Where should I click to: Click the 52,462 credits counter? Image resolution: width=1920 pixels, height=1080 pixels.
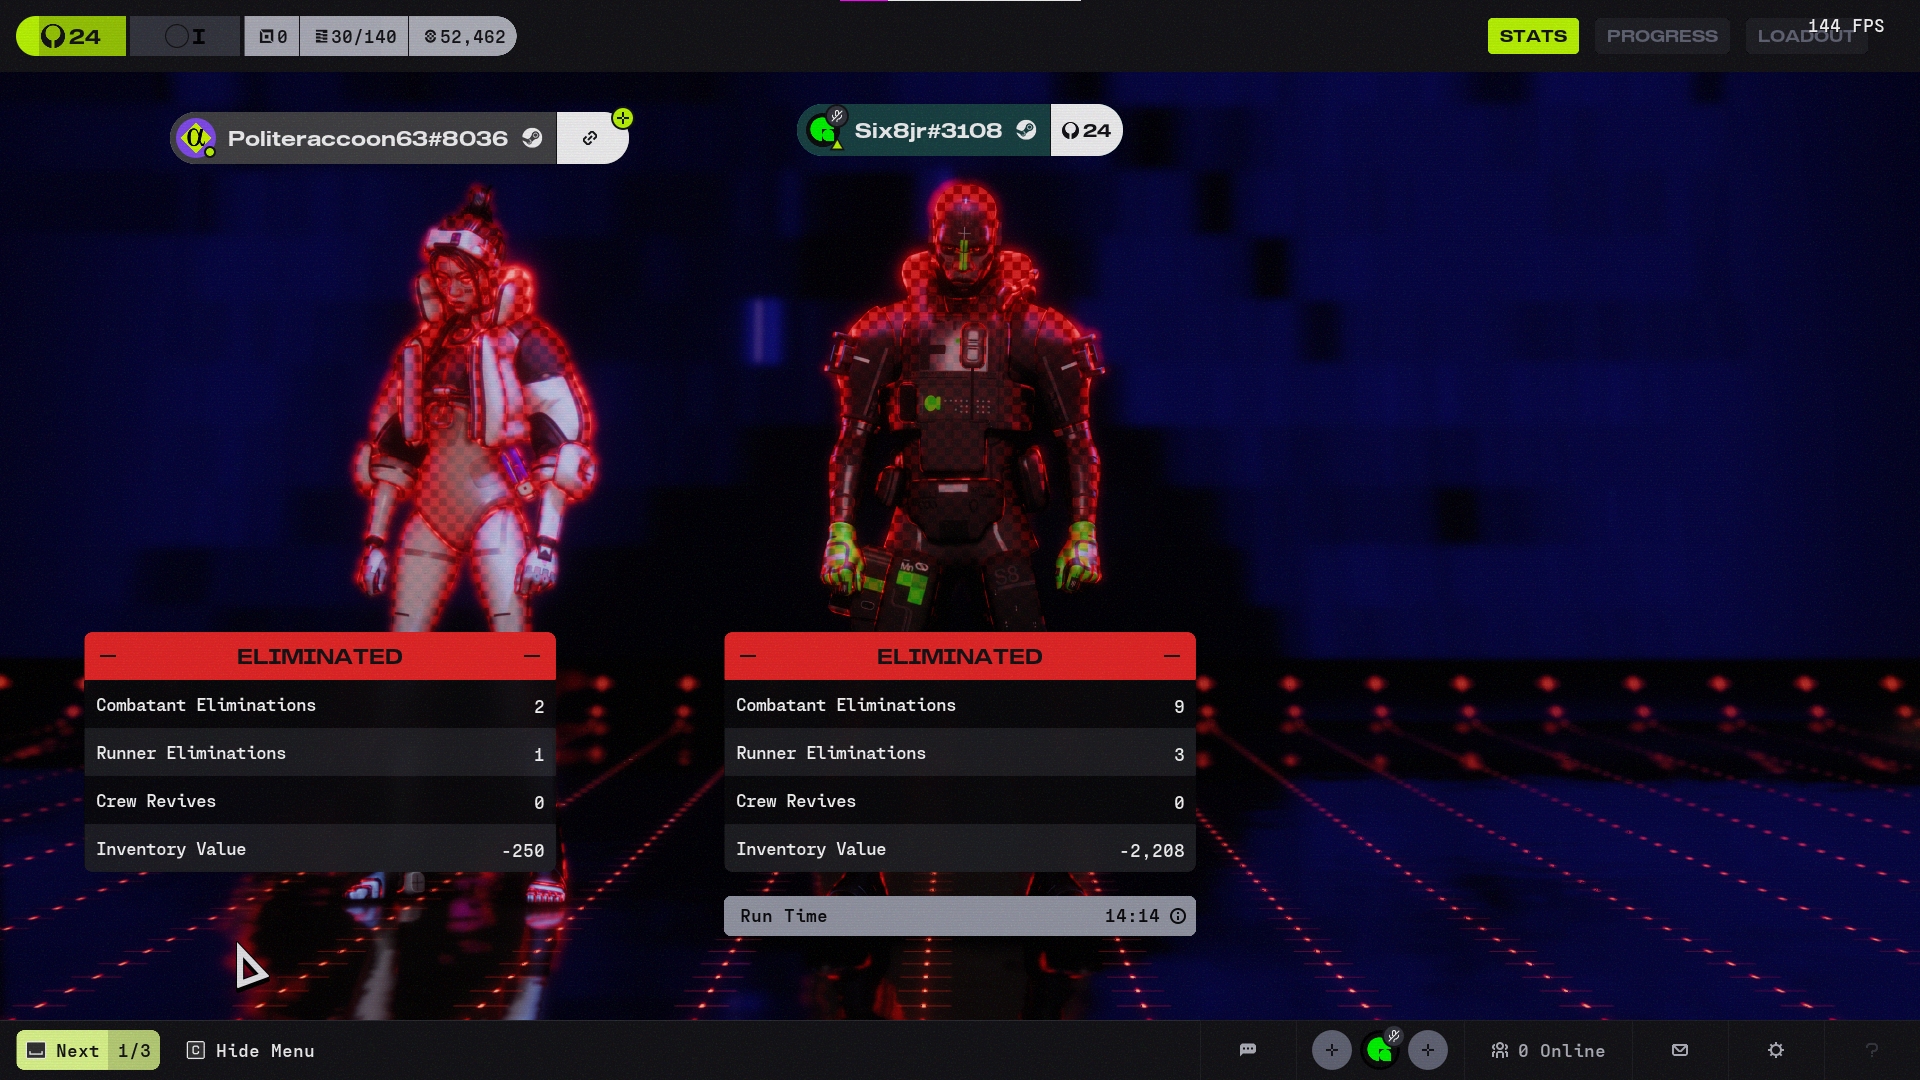[x=464, y=36]
